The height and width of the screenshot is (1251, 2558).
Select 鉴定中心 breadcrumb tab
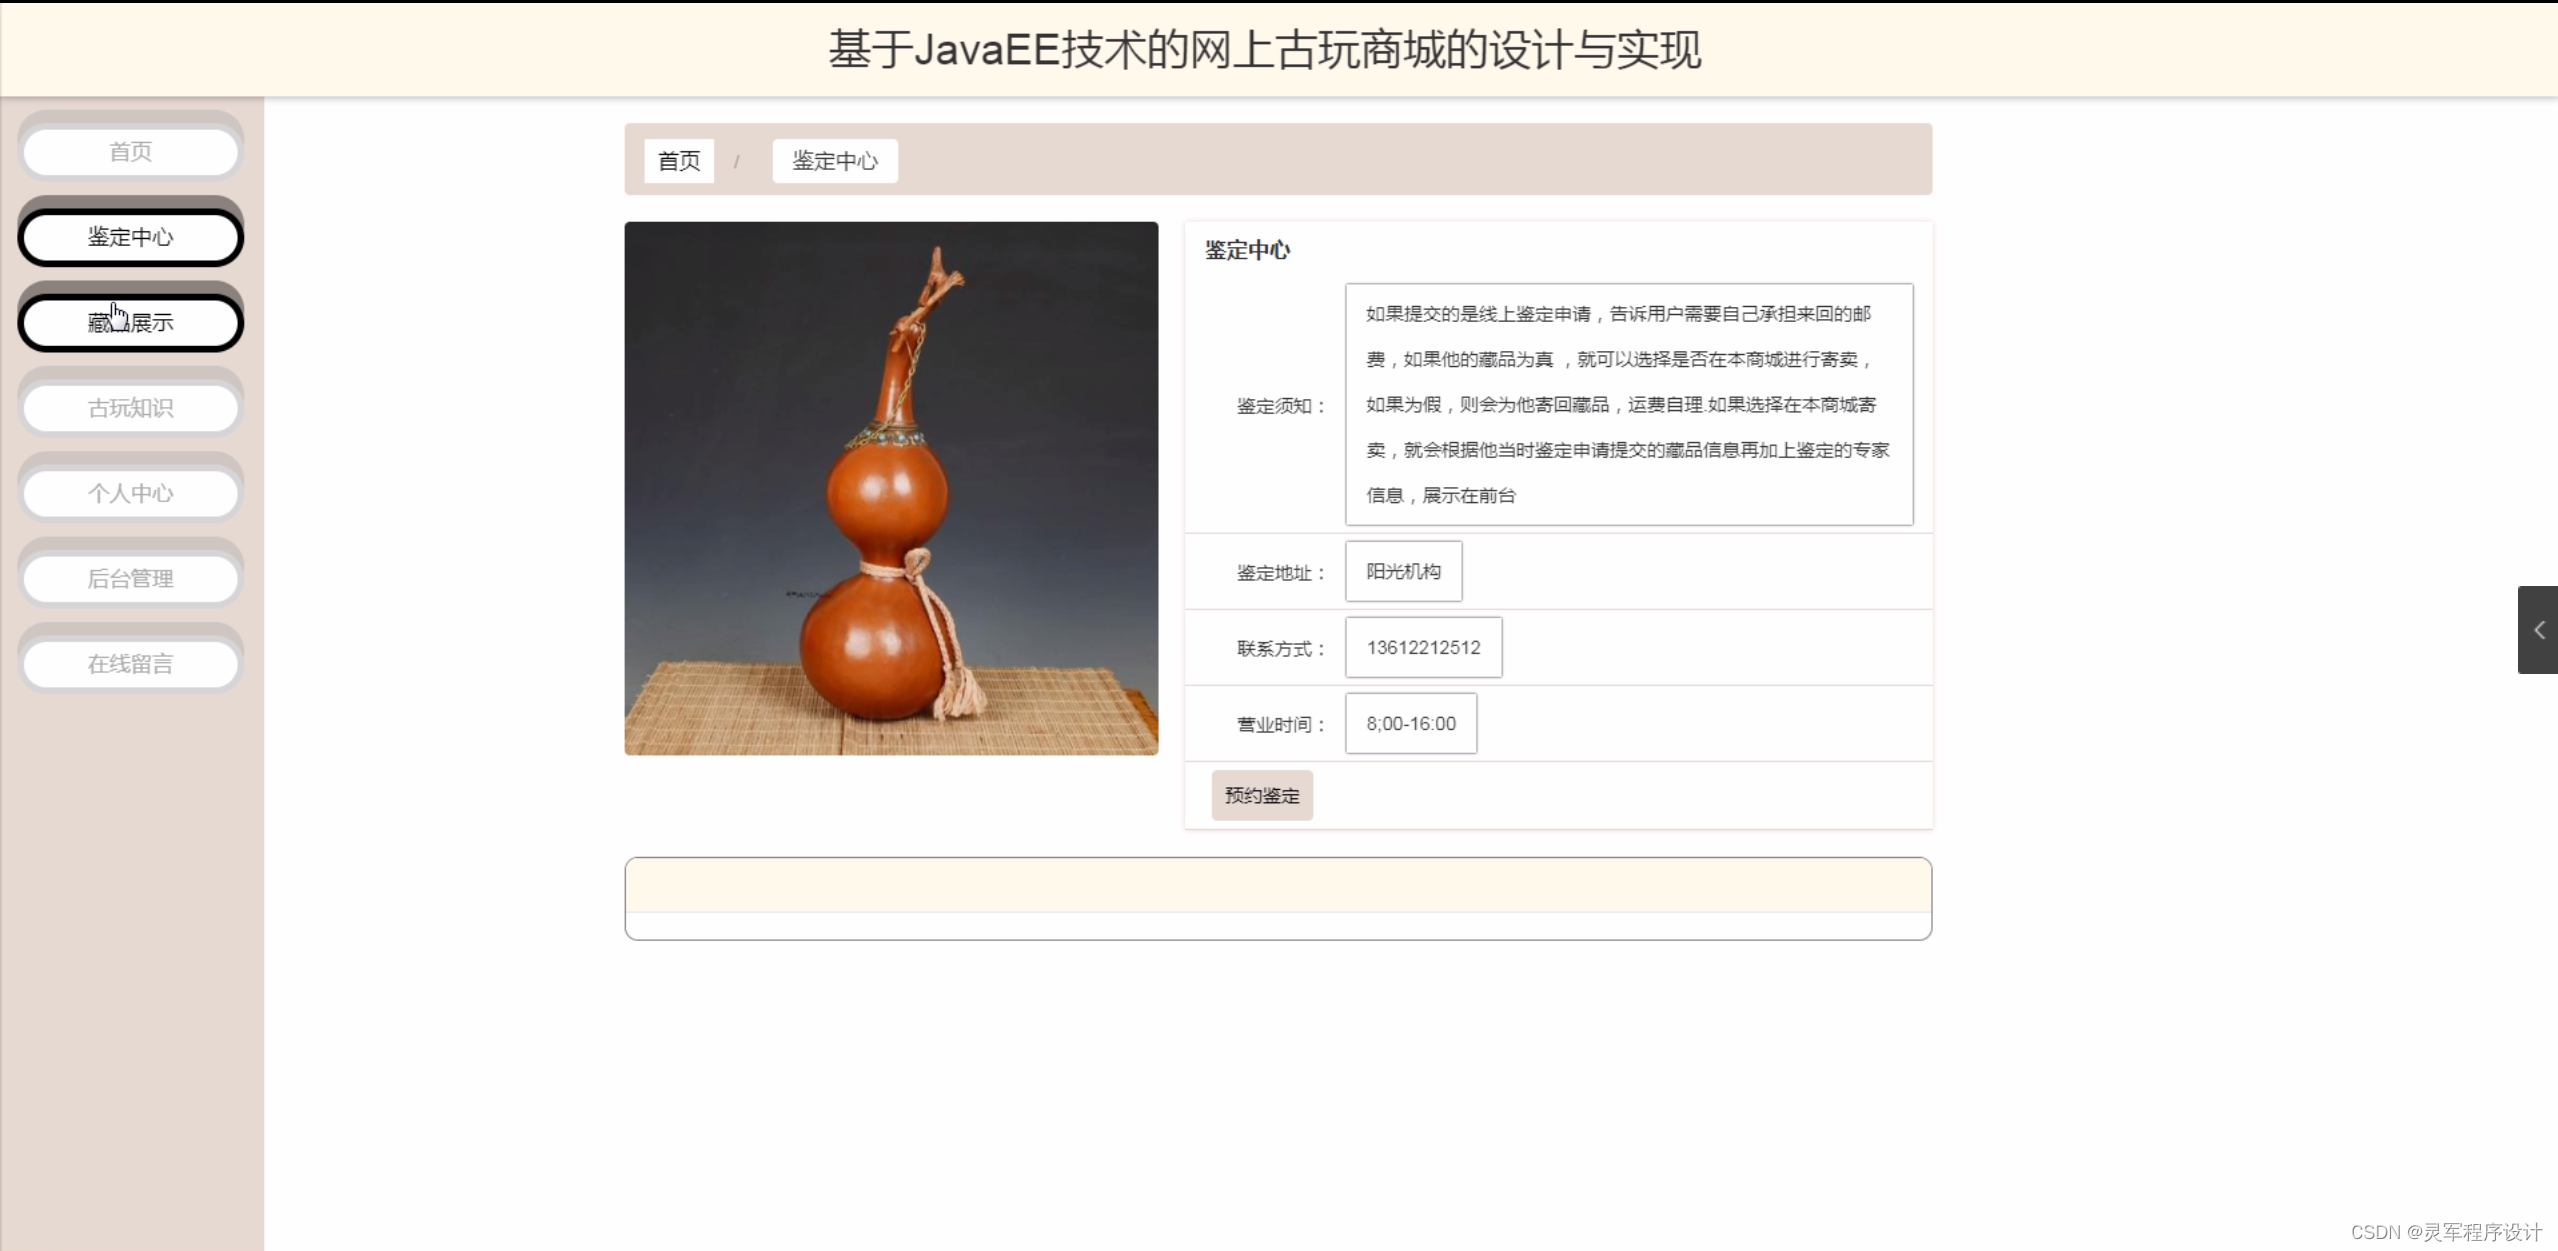coord(834,160)
